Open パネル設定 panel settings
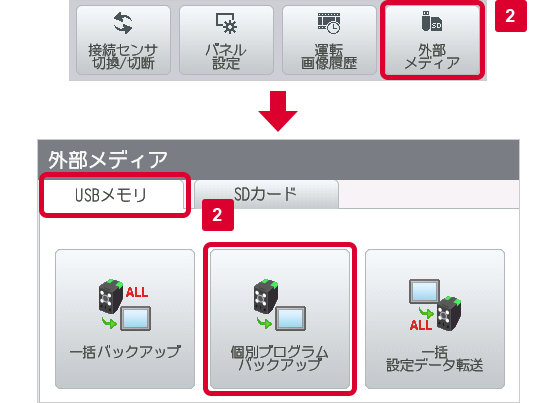The height and width of the screenshot is (403, 556). tap(226, 40)
